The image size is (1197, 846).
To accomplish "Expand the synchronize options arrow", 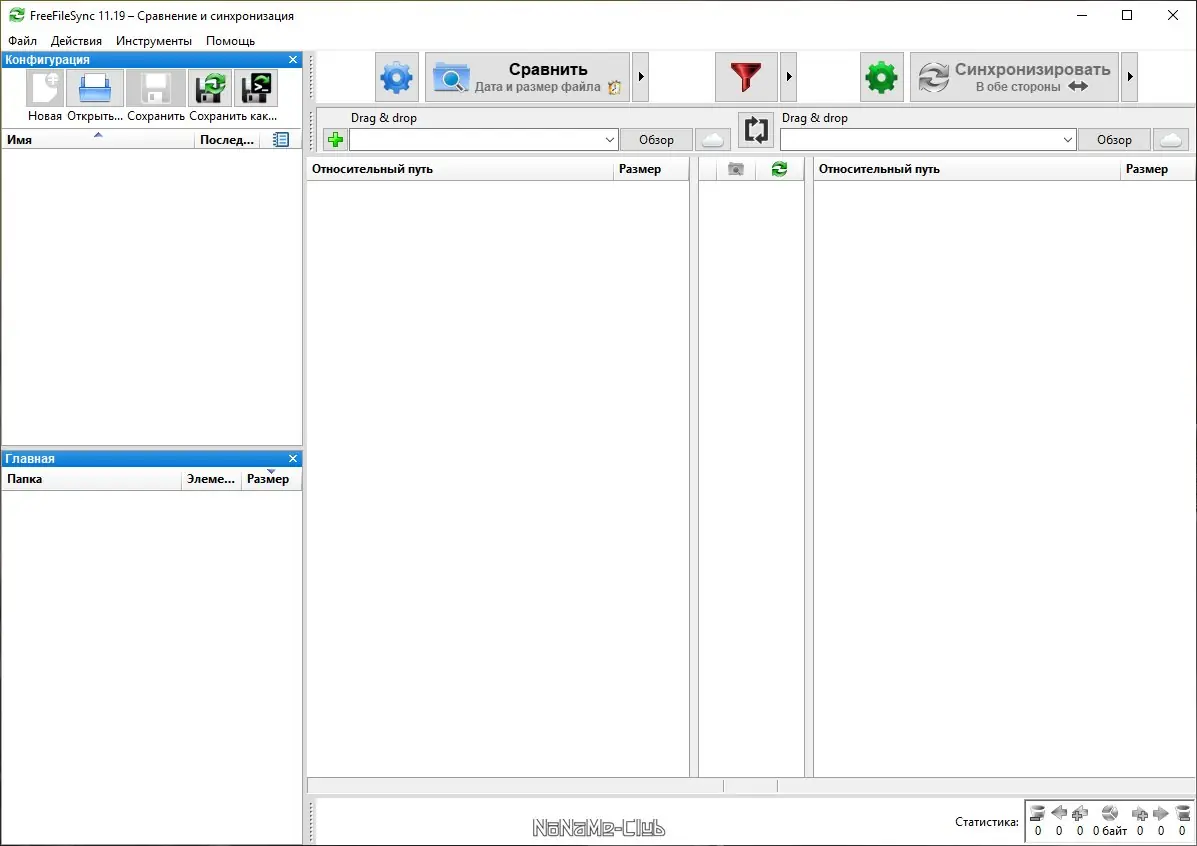I will coord(1130,77).
